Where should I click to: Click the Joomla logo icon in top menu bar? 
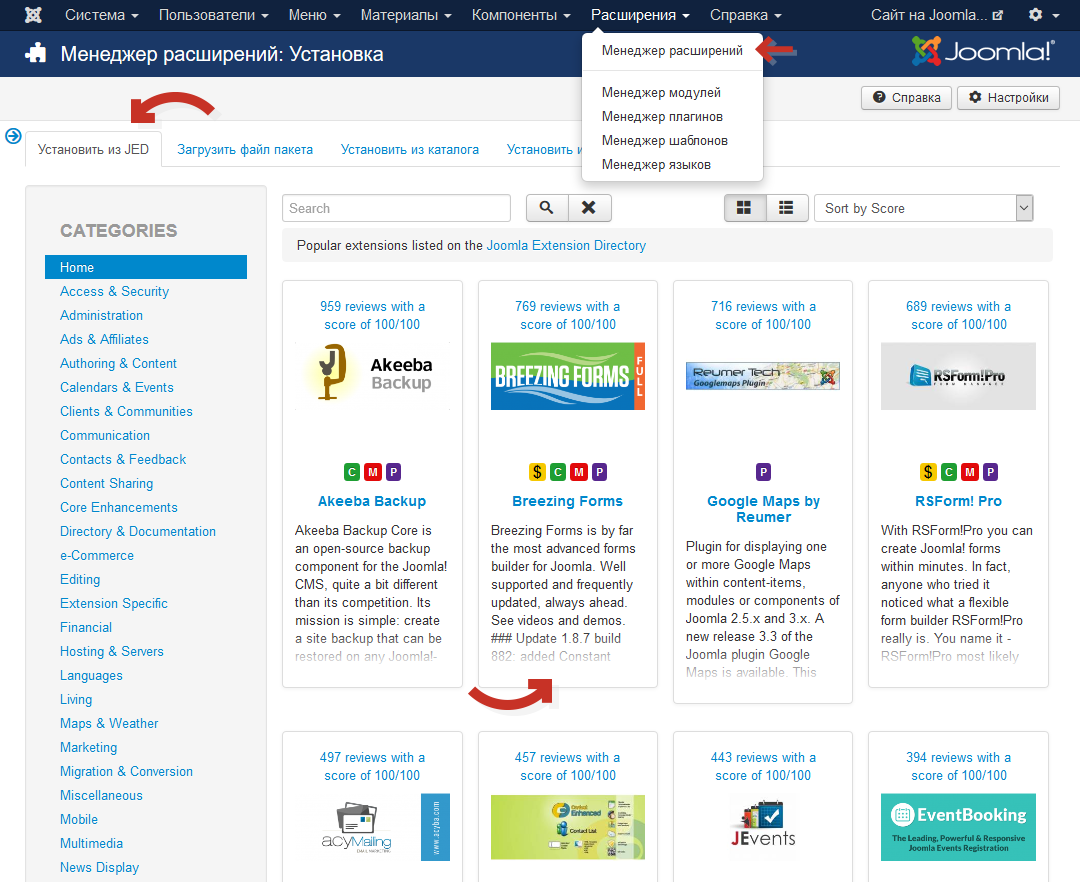click(x=33, y=15)
